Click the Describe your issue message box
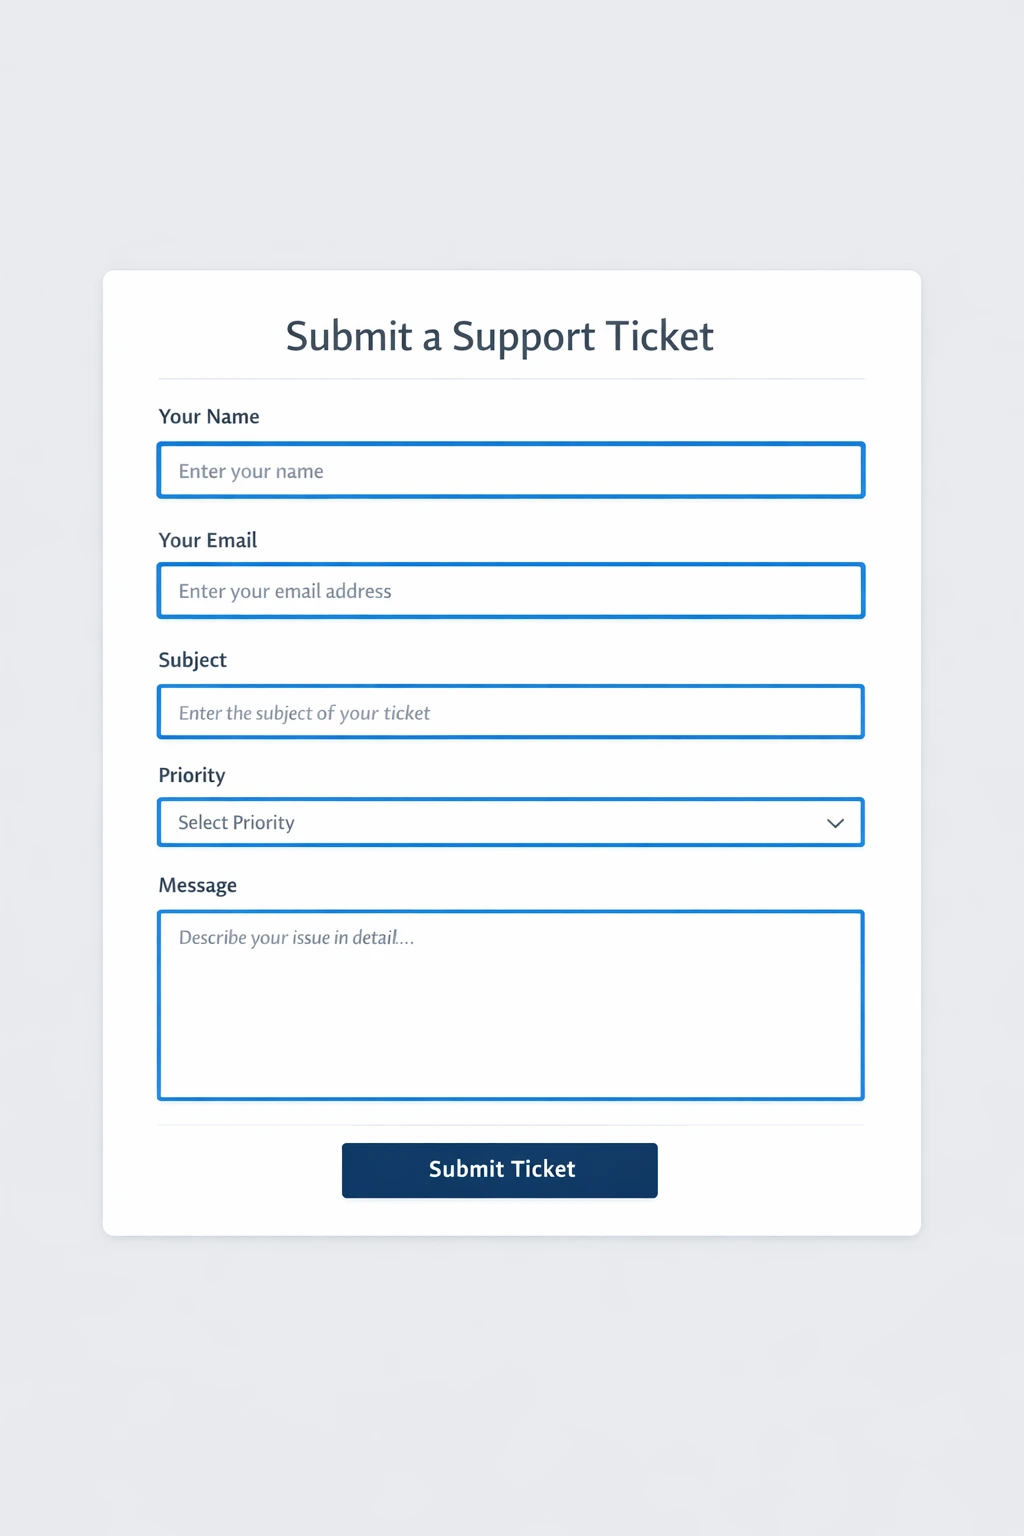This screenshot has height=1536, width=1024. tap(510, 1005)
